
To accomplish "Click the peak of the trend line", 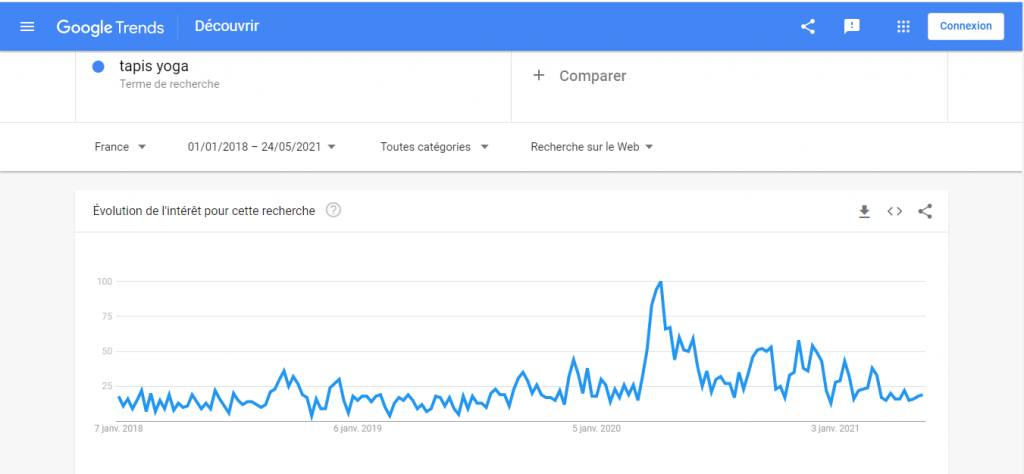I will point(660,282).
